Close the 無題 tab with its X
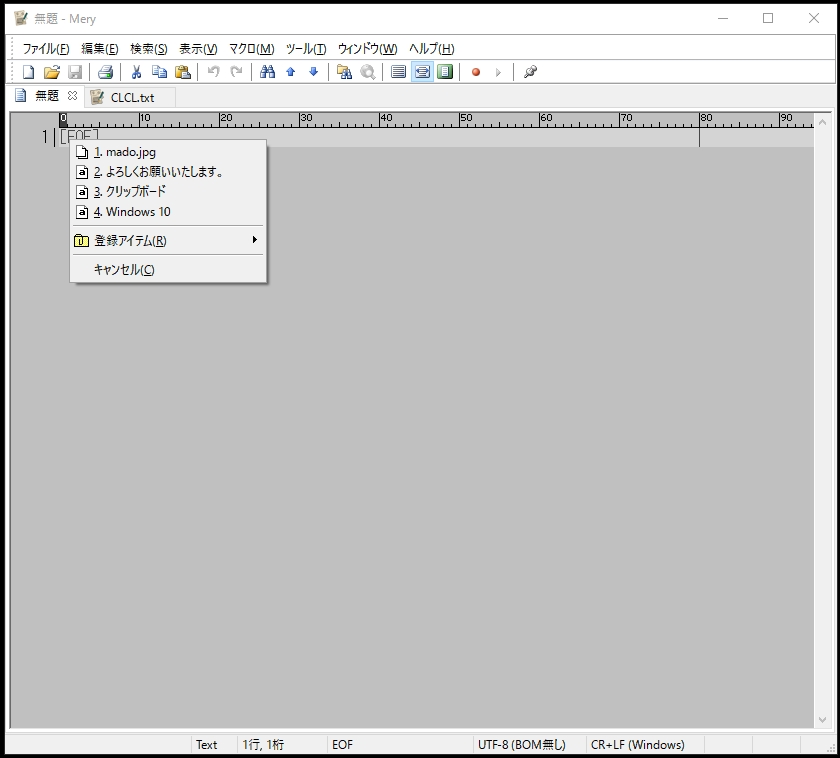The width and height of the screenshot is (840, 758). click(x=72, y=95)
